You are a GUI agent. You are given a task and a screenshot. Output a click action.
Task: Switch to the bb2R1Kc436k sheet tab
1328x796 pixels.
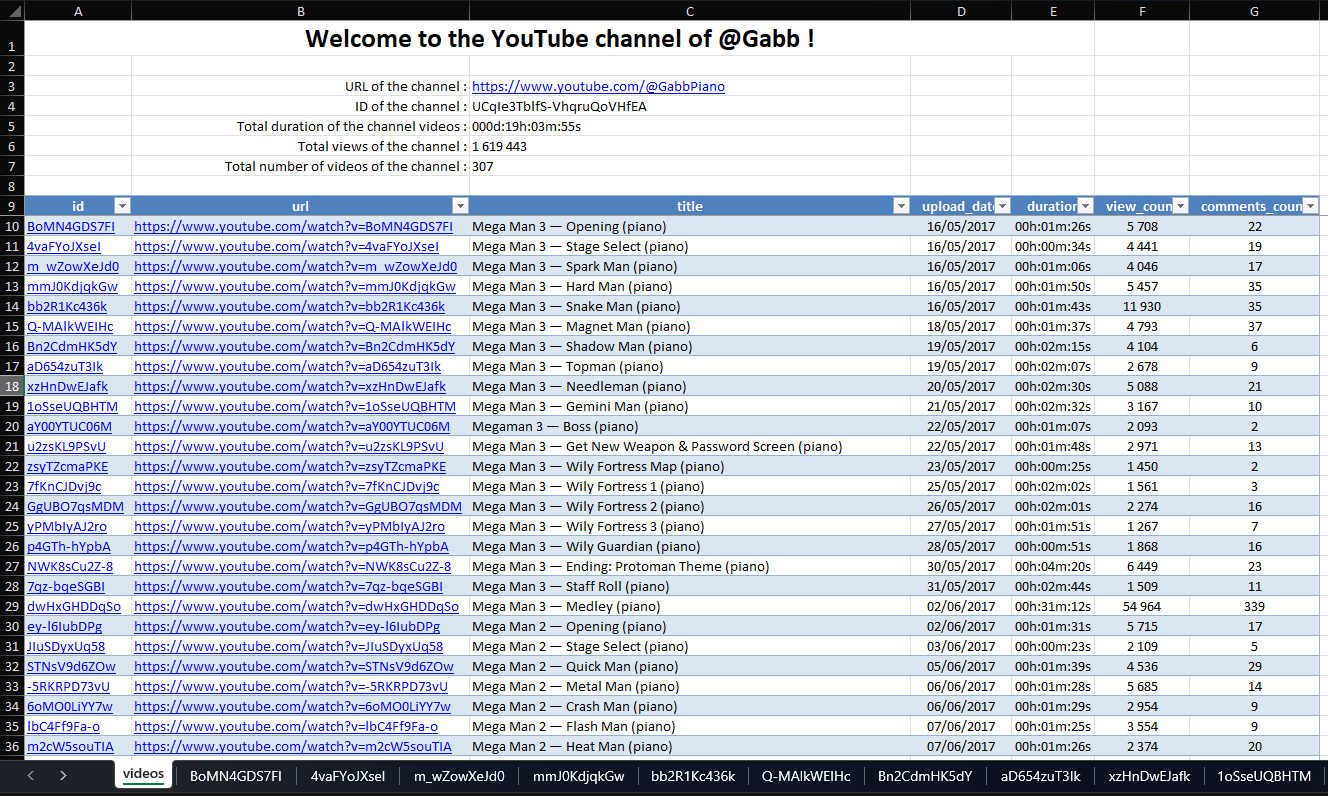[x=693, y=776]
